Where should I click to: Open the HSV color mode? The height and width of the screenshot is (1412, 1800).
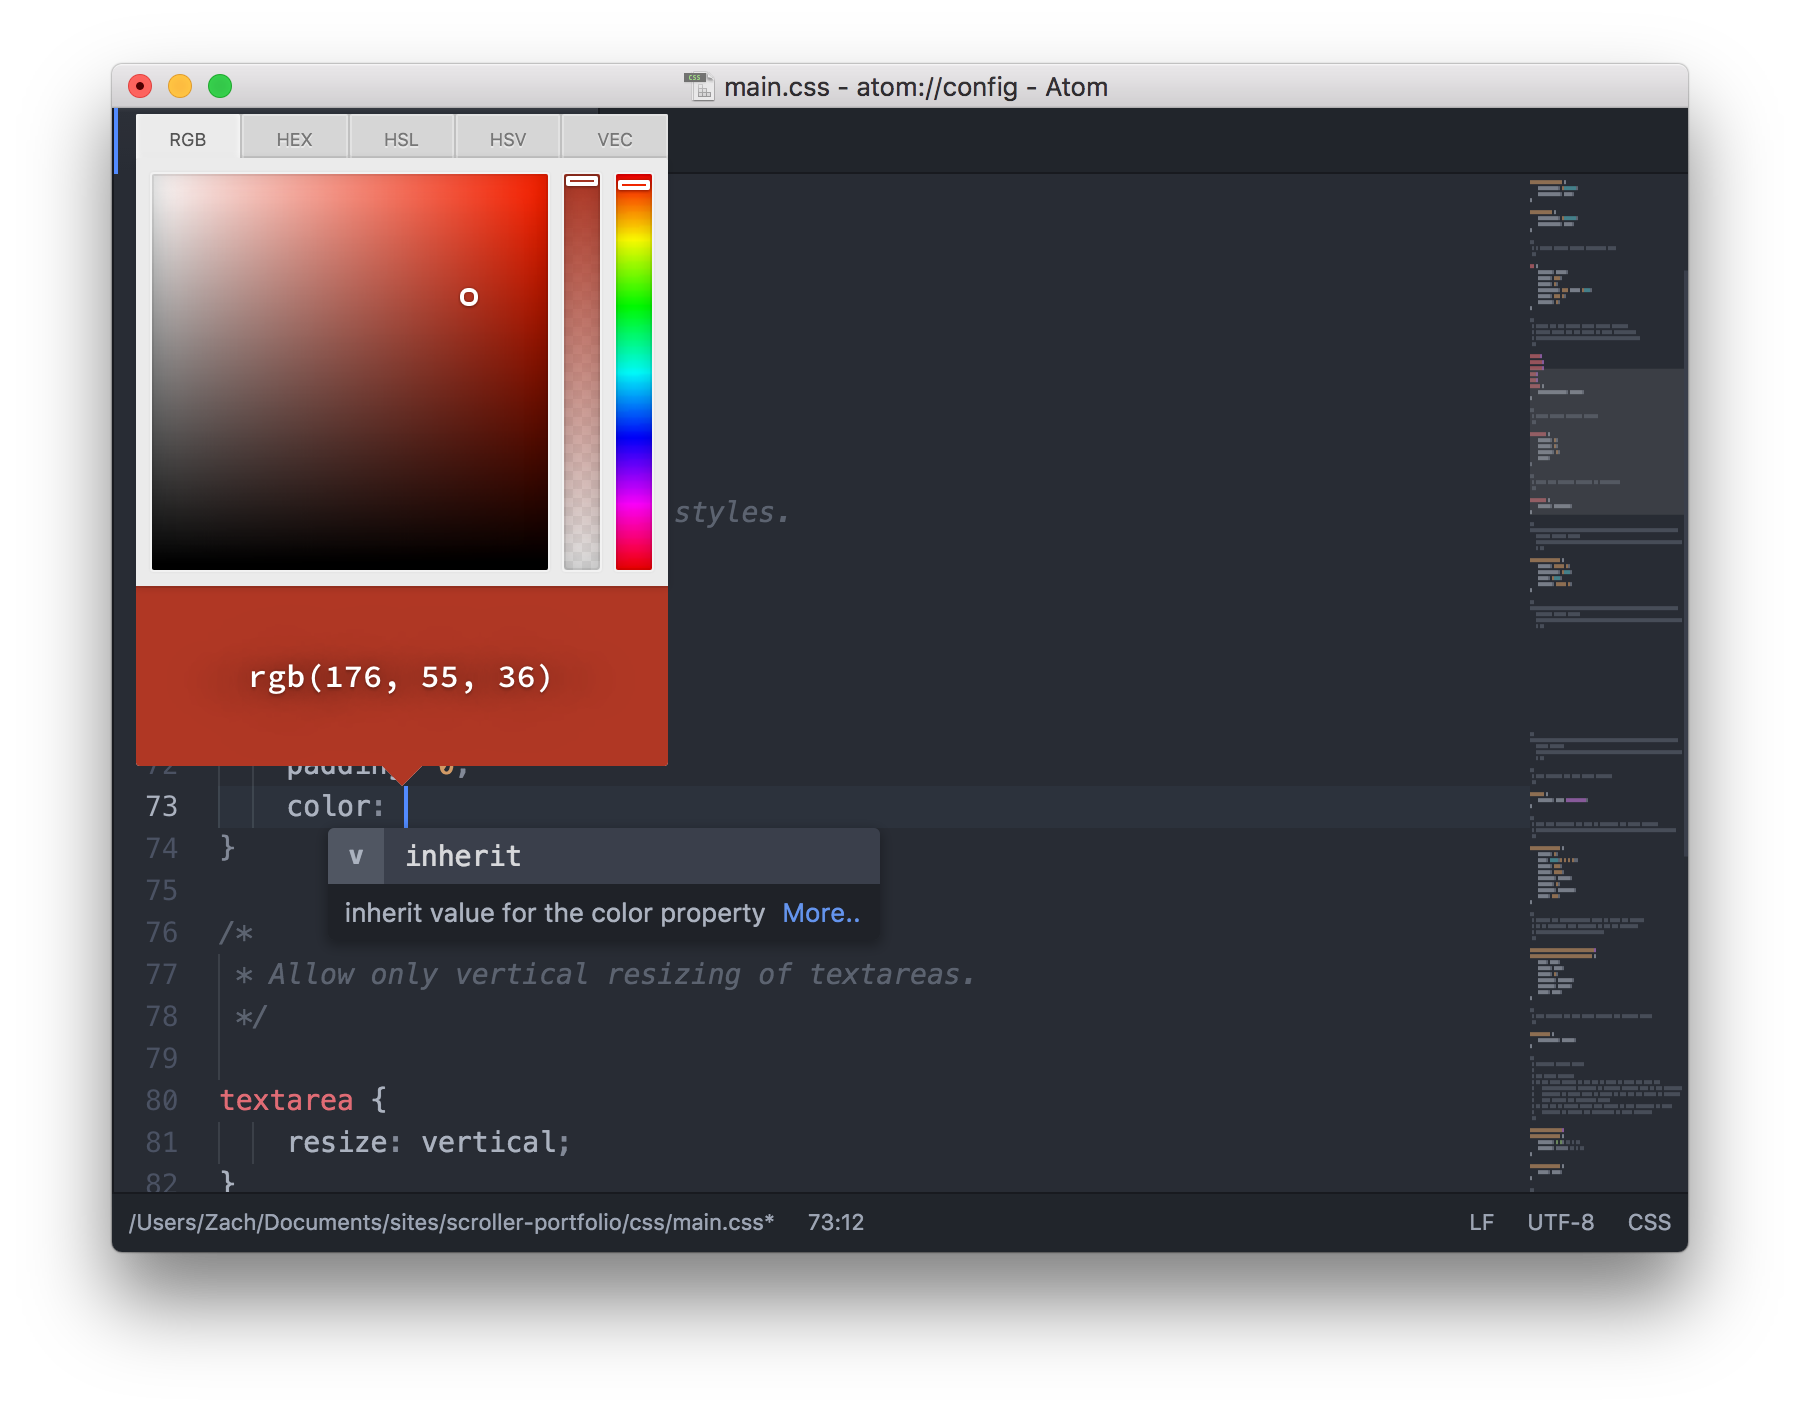508,138
